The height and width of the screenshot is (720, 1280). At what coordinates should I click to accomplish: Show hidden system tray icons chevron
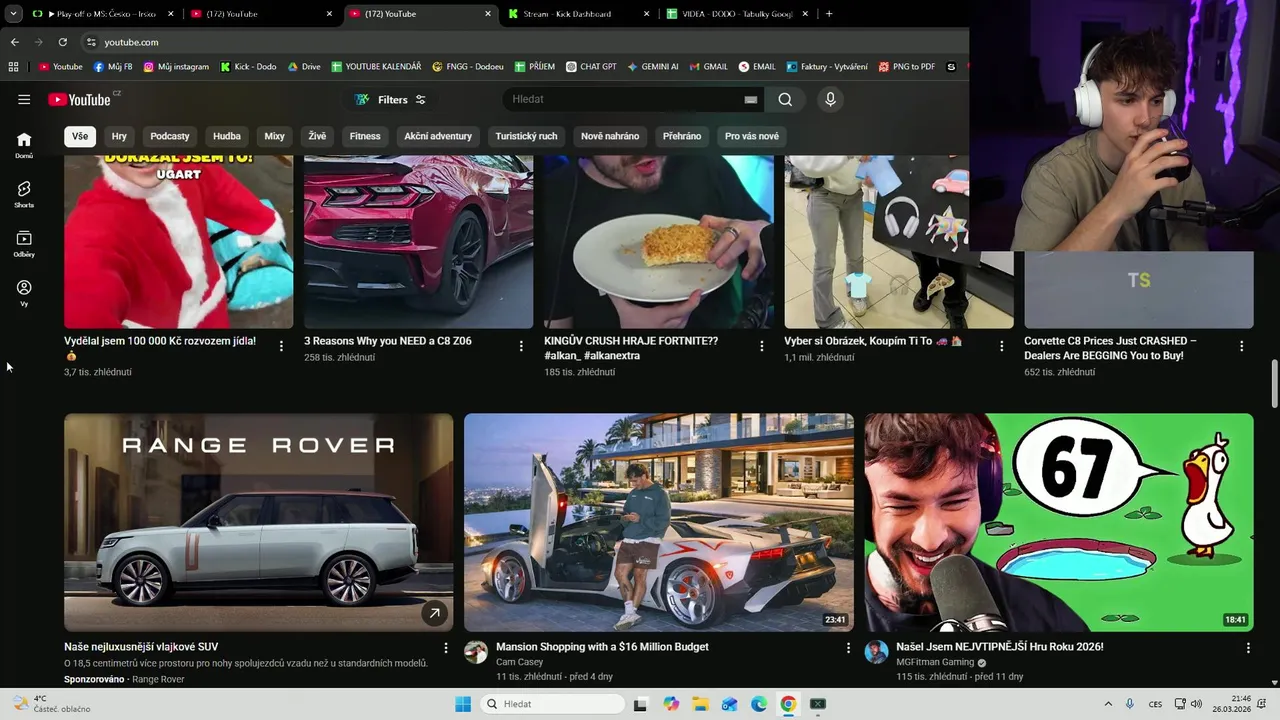point(1108,704)
